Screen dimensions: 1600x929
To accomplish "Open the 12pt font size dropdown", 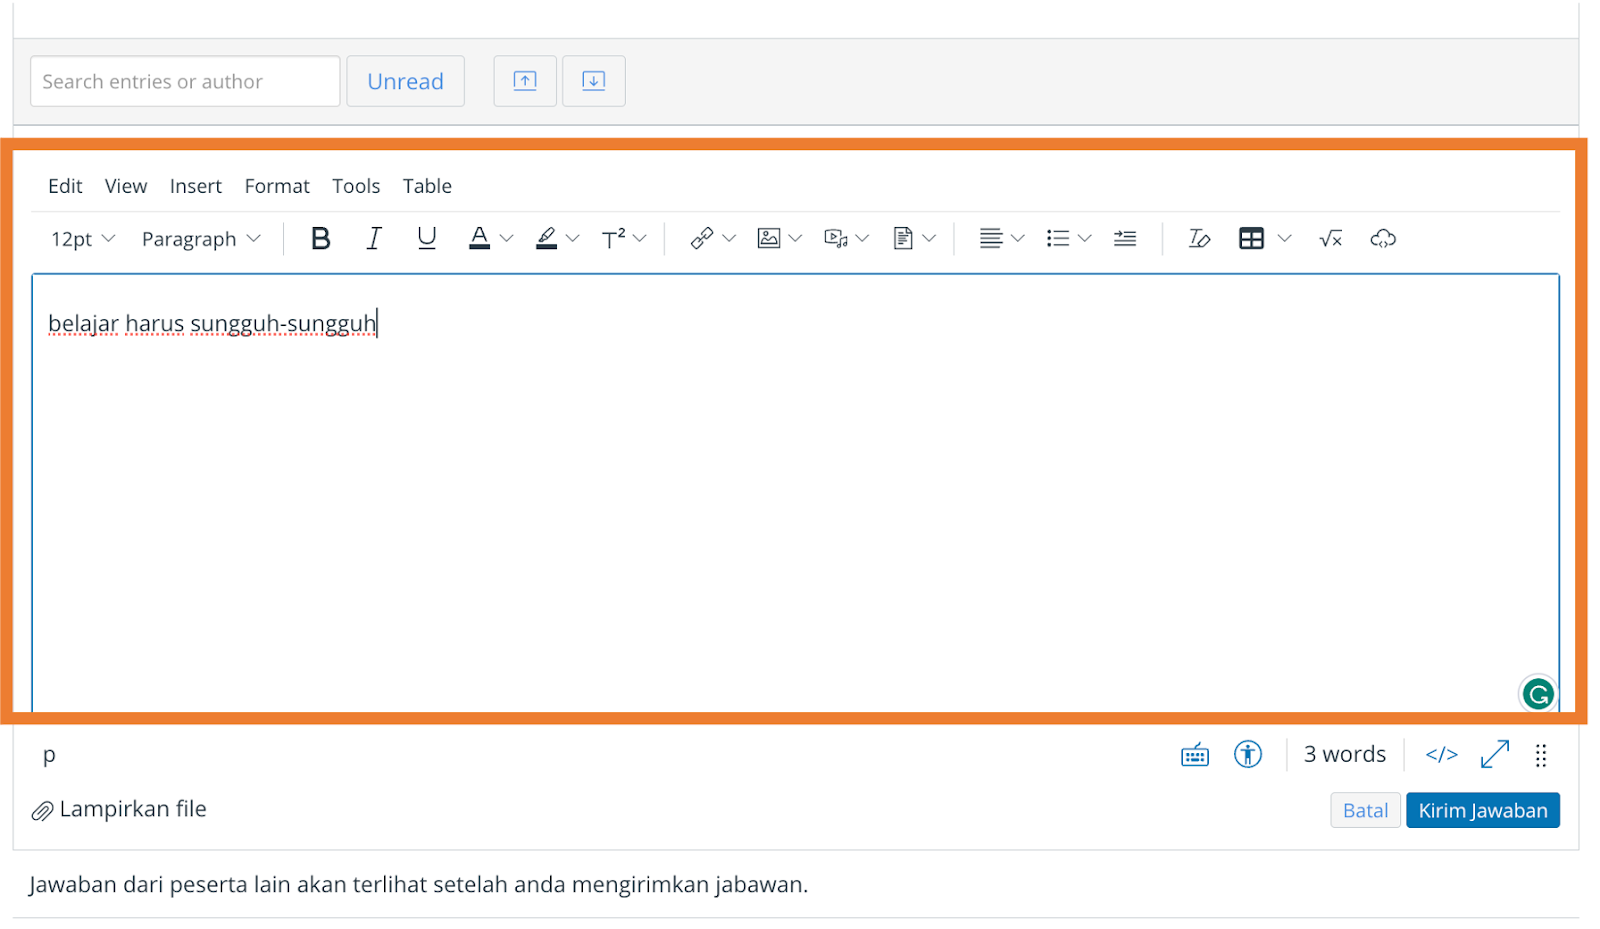I will coord(83,239).
